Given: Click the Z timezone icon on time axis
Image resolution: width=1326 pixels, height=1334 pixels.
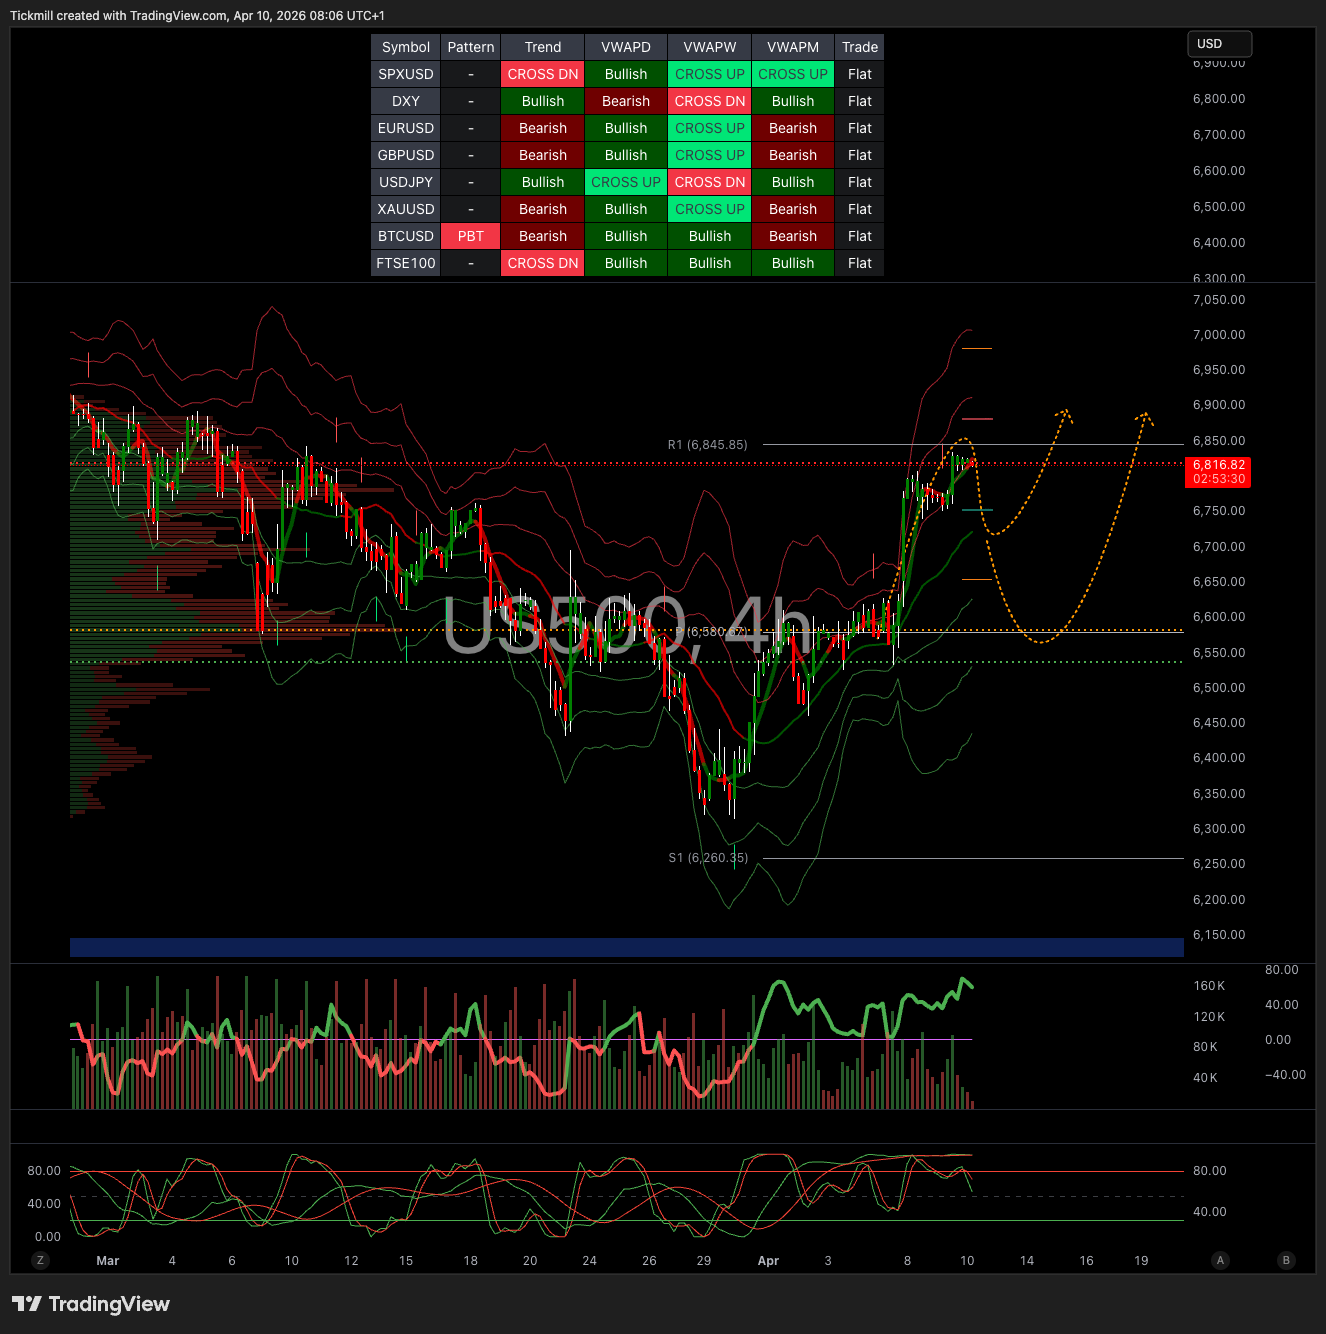Looking at the screenshot, I should coord(40,1260).
